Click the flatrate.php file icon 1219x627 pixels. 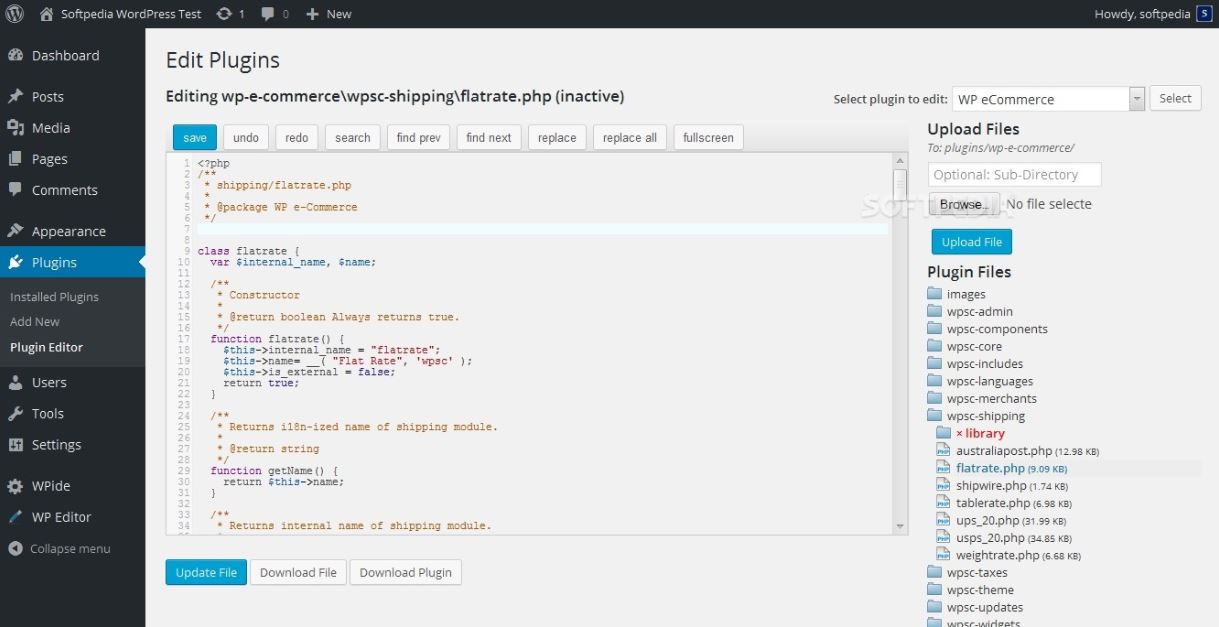tap(943, 468)
